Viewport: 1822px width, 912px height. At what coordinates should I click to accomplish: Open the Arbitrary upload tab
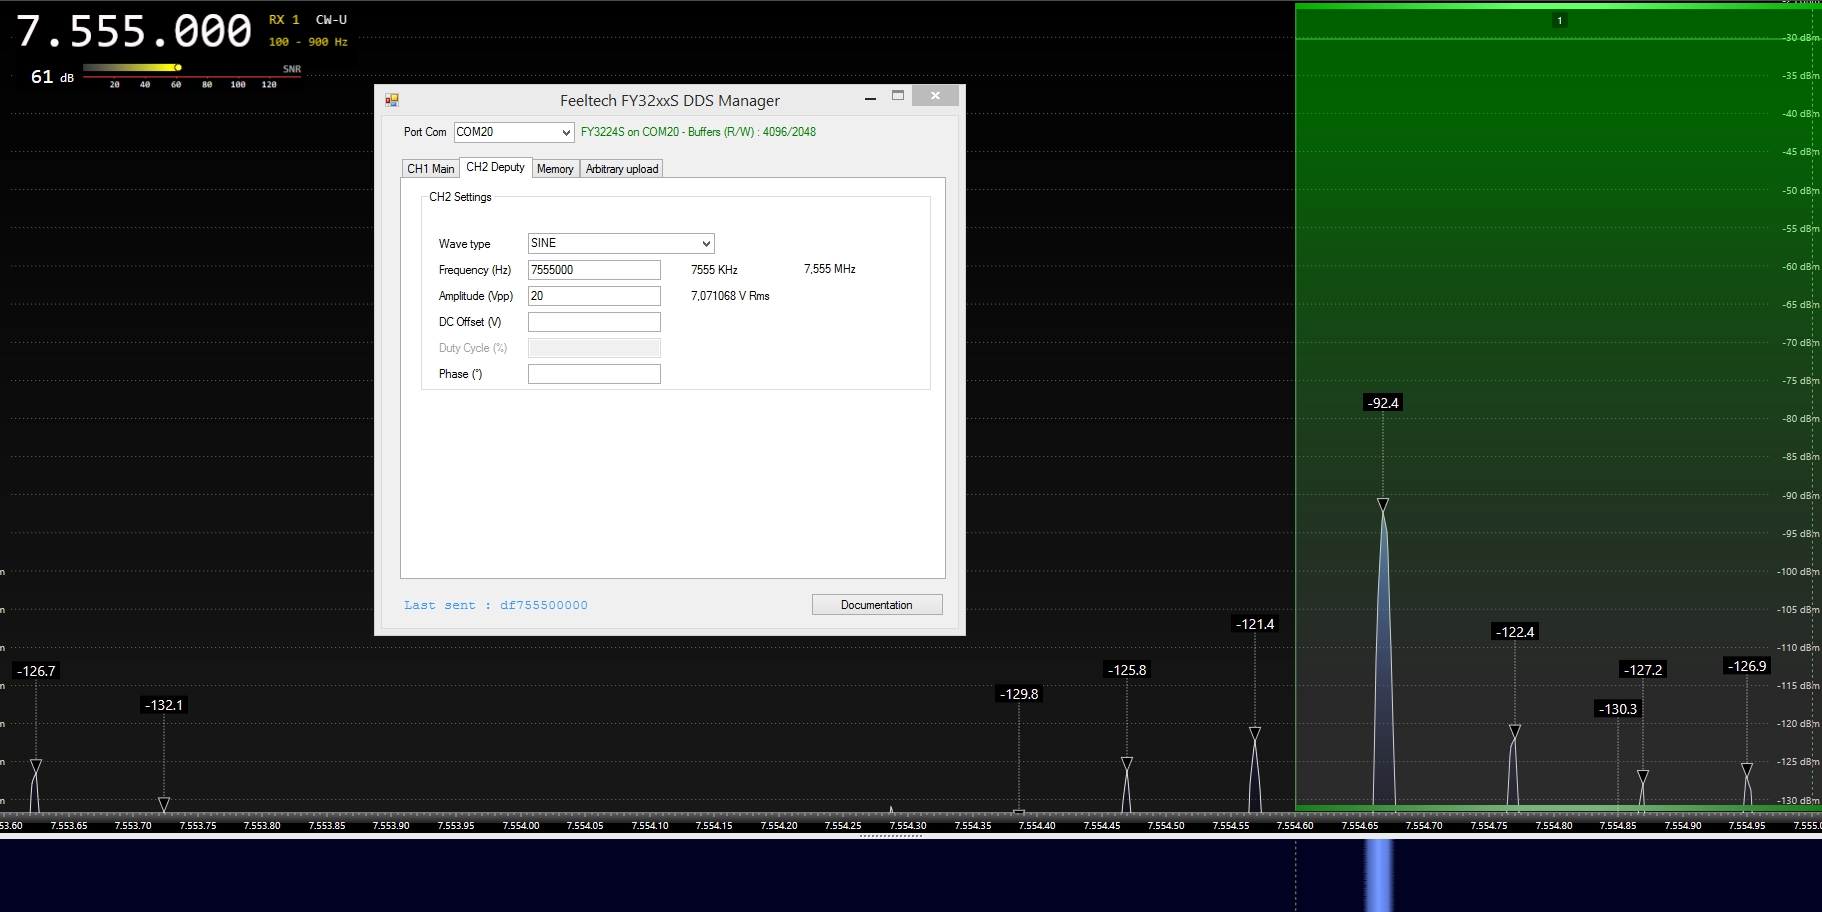(x=622, y=169)
